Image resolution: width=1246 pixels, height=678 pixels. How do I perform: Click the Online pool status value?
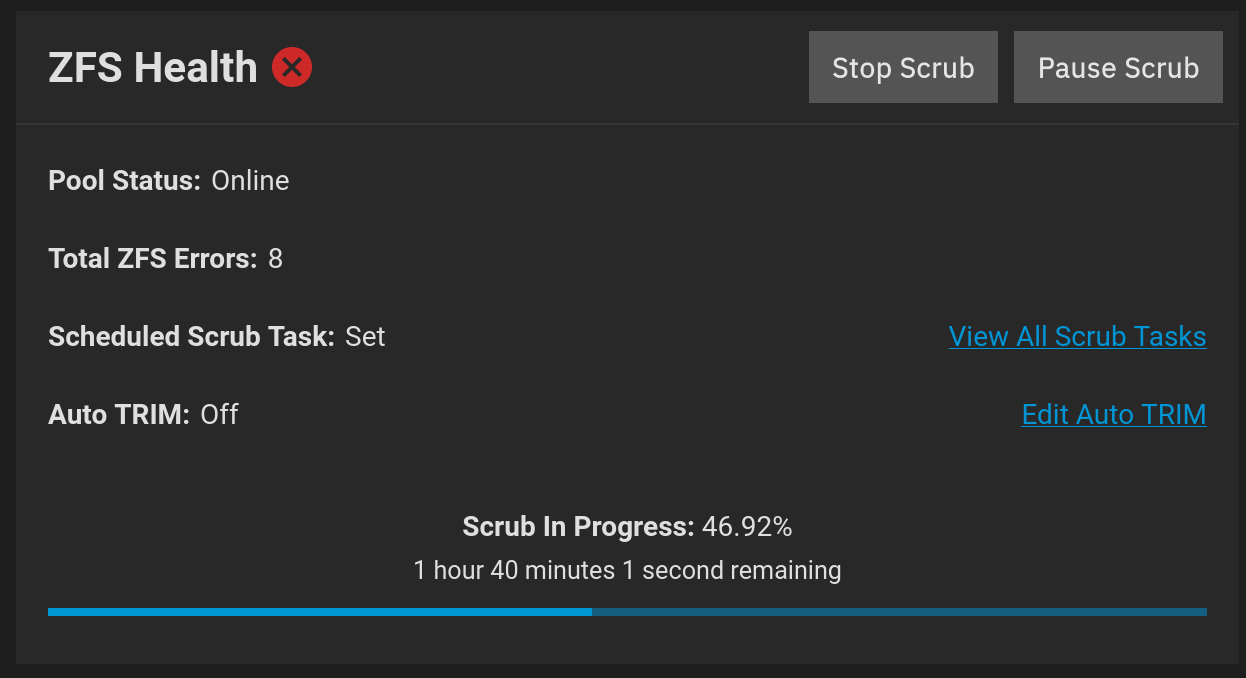[250, 181]
